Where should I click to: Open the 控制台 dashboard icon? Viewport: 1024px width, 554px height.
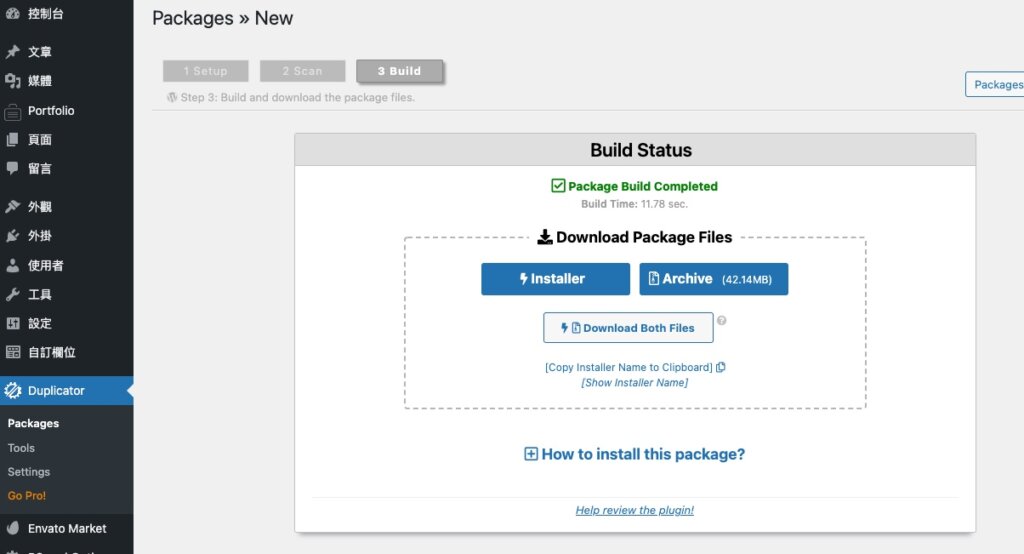[12, 13]
